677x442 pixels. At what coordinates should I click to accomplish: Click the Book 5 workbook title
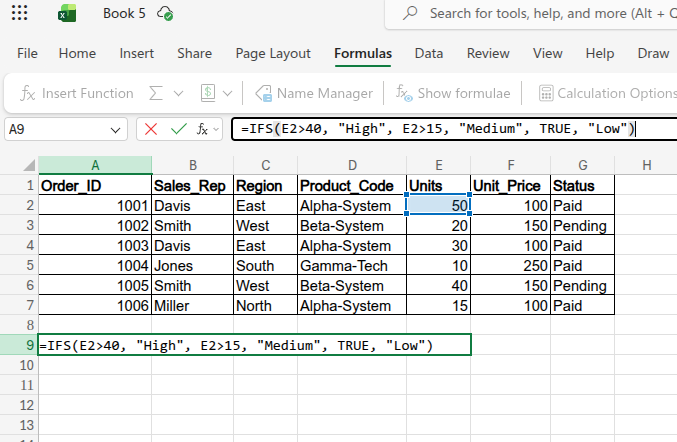click(124, 13)
